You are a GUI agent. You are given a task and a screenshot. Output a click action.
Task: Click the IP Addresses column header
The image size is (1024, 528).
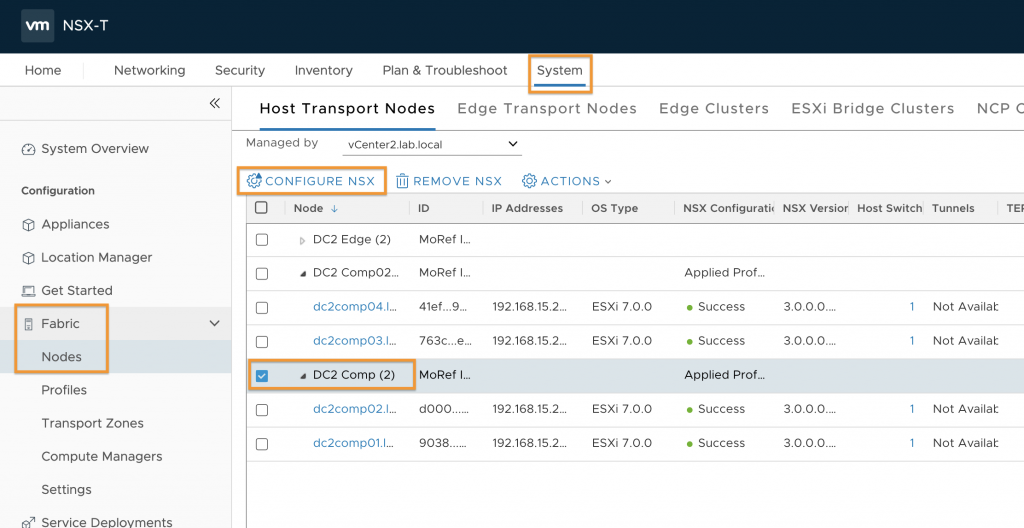tap(527, 208)
